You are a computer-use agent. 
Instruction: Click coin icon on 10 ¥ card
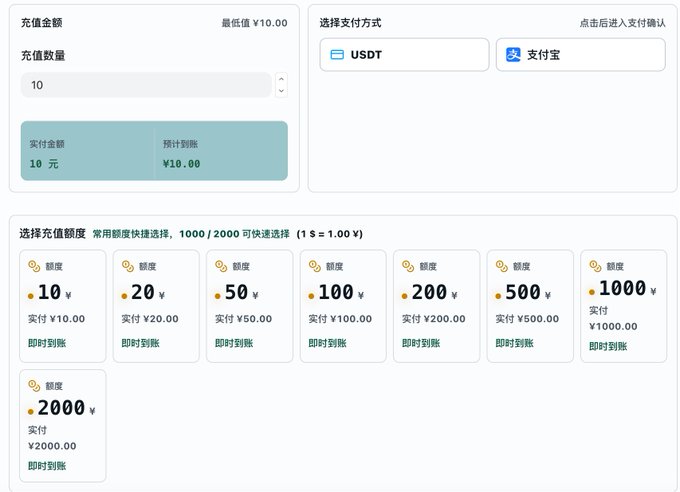(34, 266)
